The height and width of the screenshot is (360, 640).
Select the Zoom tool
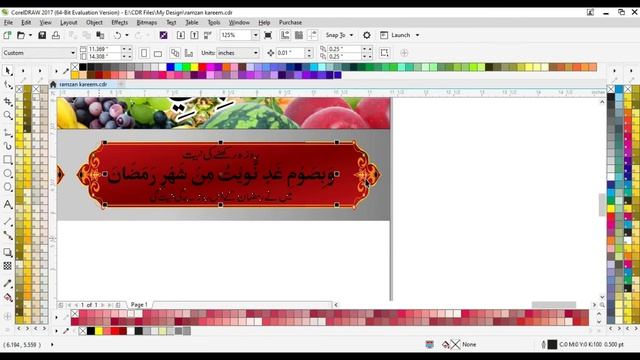(8, 116)
